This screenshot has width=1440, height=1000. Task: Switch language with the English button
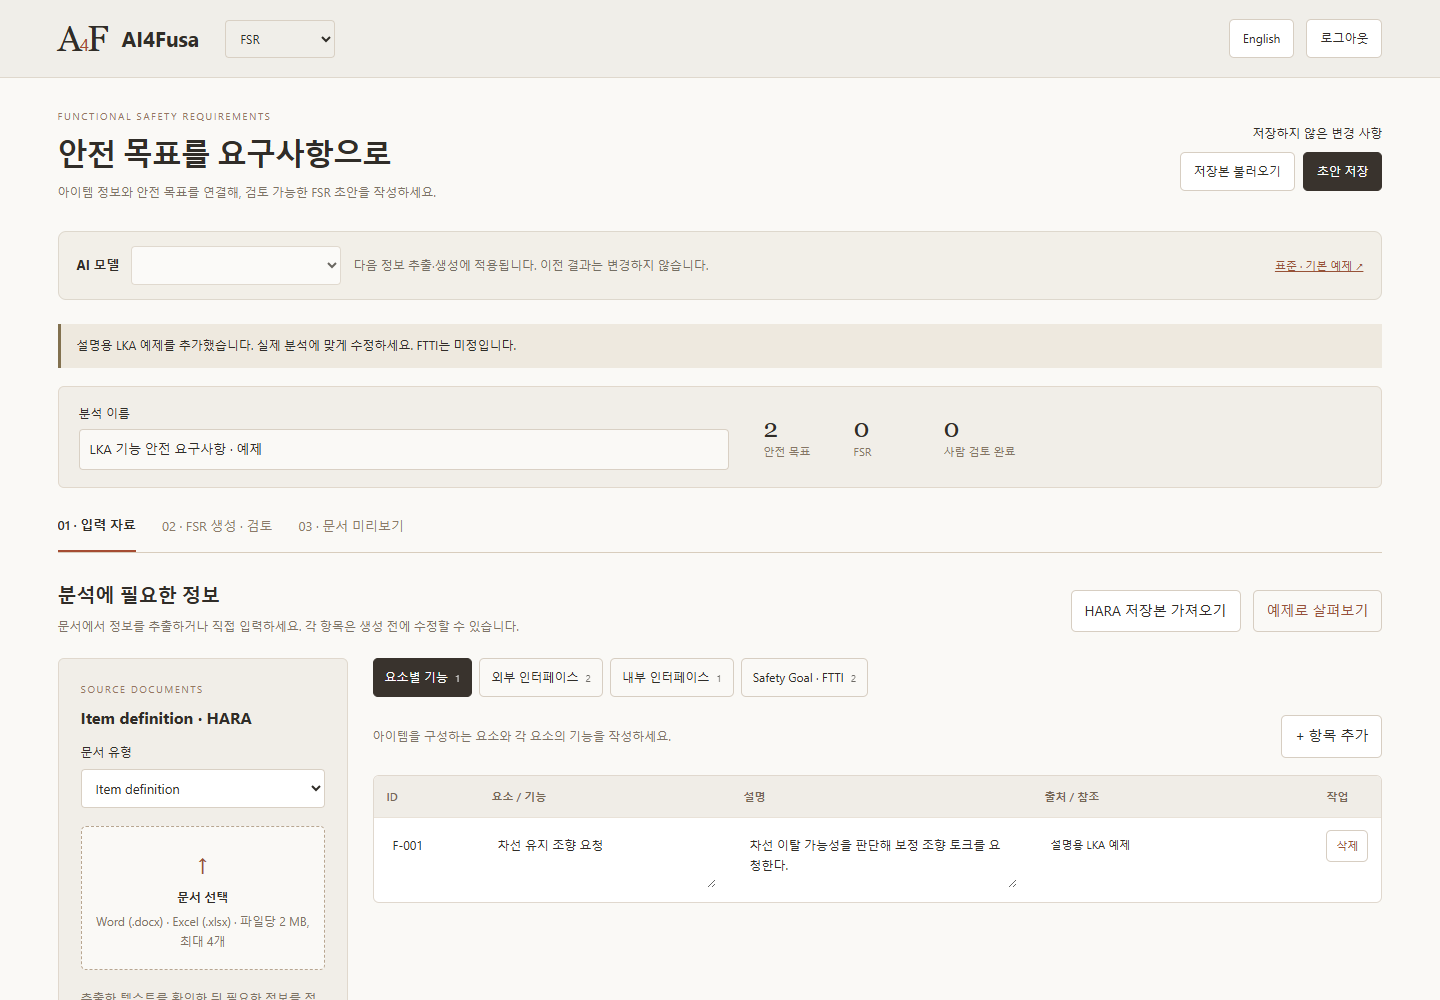coord(1261,39)
